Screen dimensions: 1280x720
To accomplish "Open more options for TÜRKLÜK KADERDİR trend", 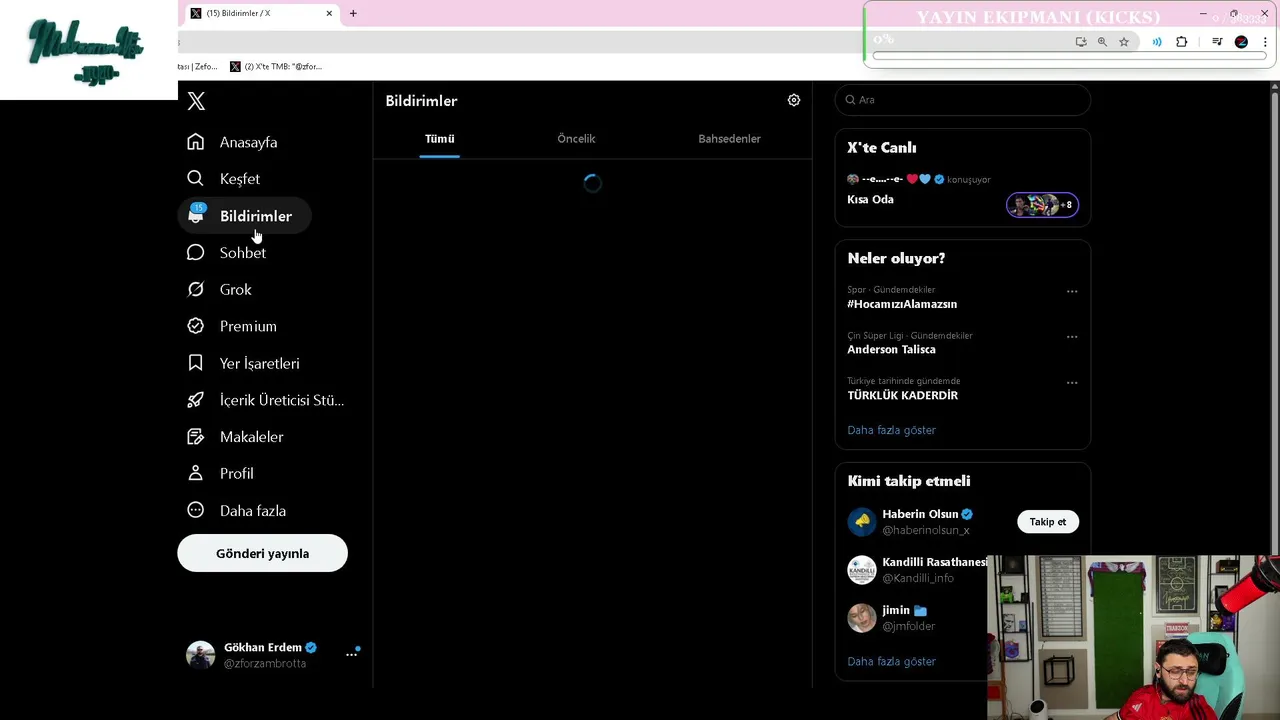I will pos(1072,383).
